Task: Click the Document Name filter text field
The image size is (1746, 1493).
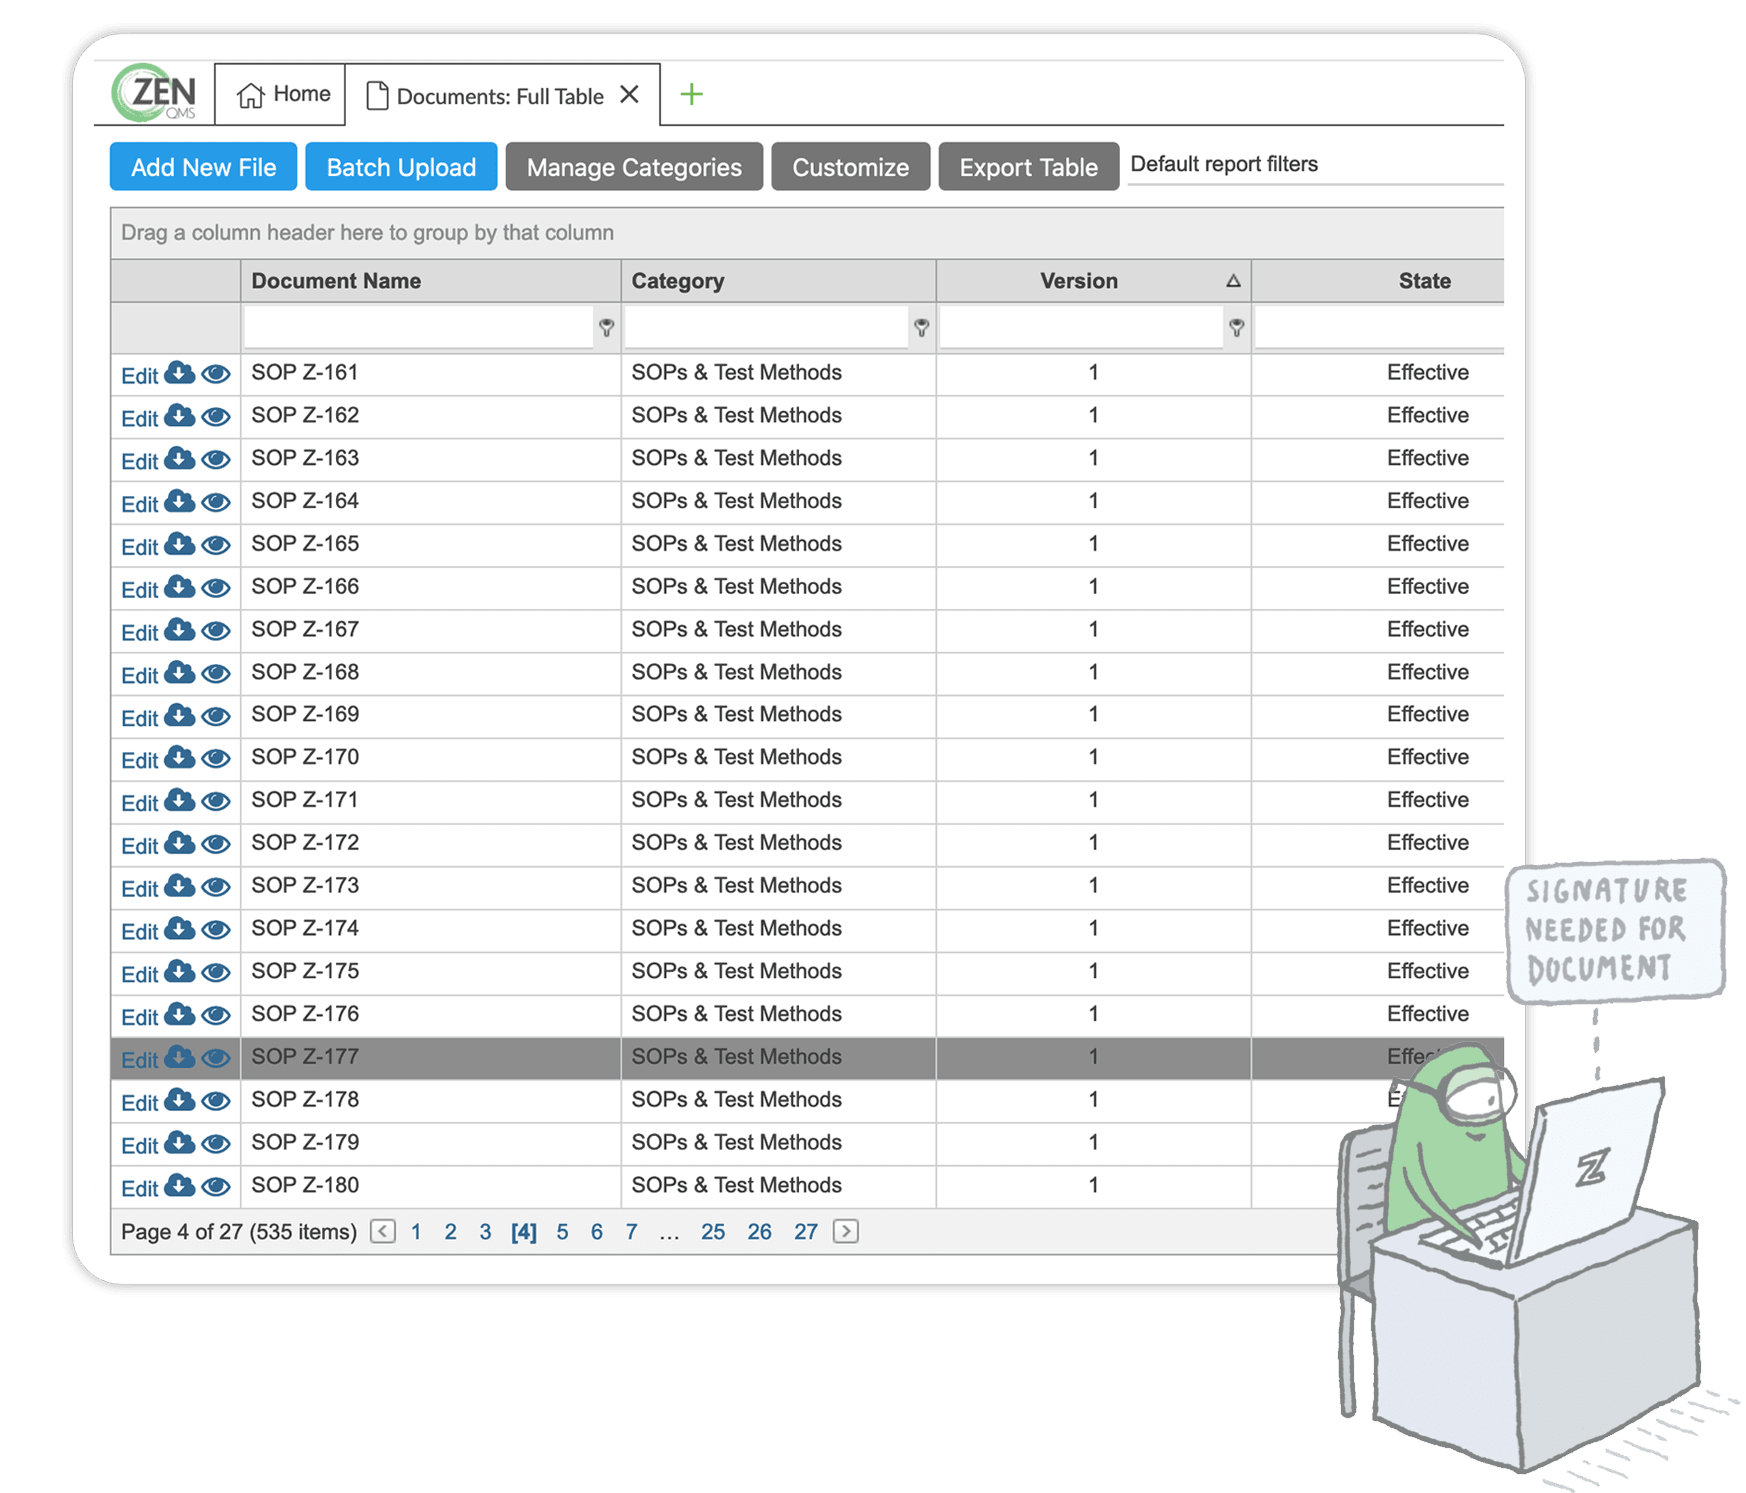Action: click(x=418, y=328)
